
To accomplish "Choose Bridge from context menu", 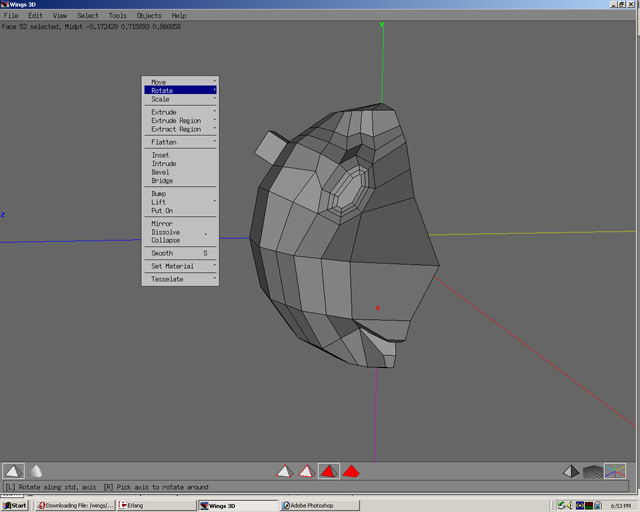I will (x=180, y=181).
